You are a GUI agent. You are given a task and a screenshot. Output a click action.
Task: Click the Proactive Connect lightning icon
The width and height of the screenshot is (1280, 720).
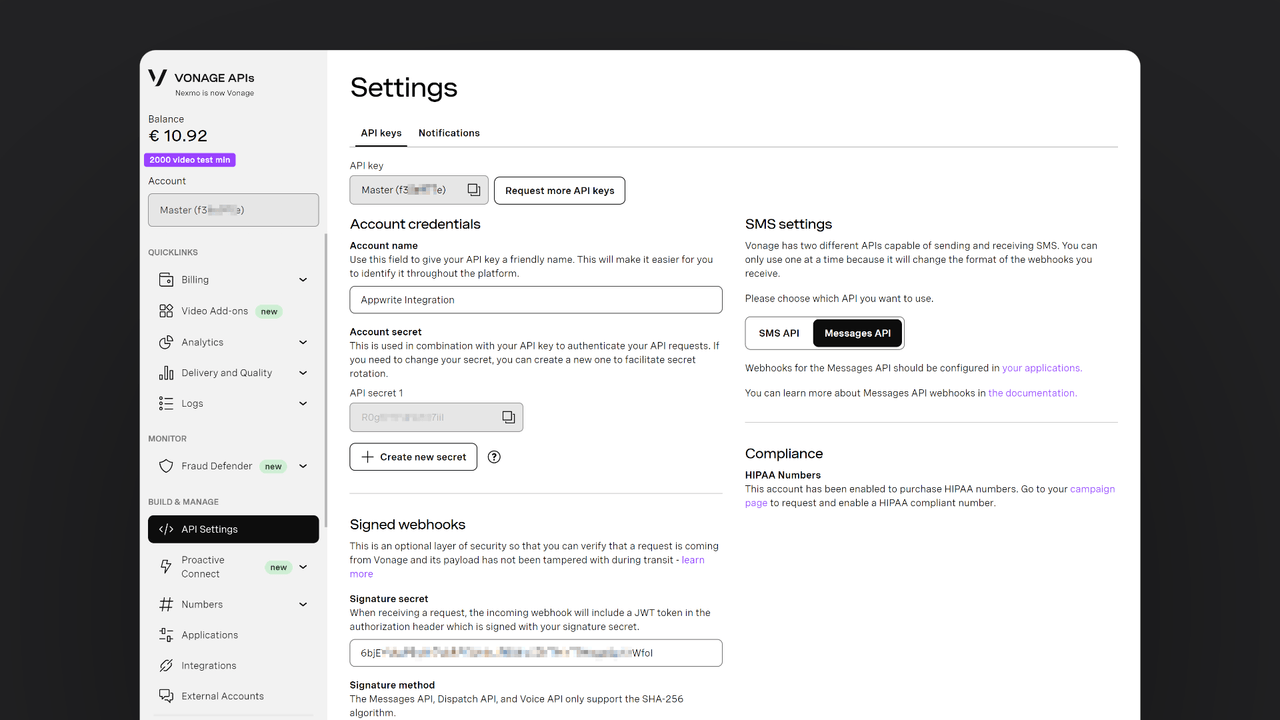pos(166,567)
